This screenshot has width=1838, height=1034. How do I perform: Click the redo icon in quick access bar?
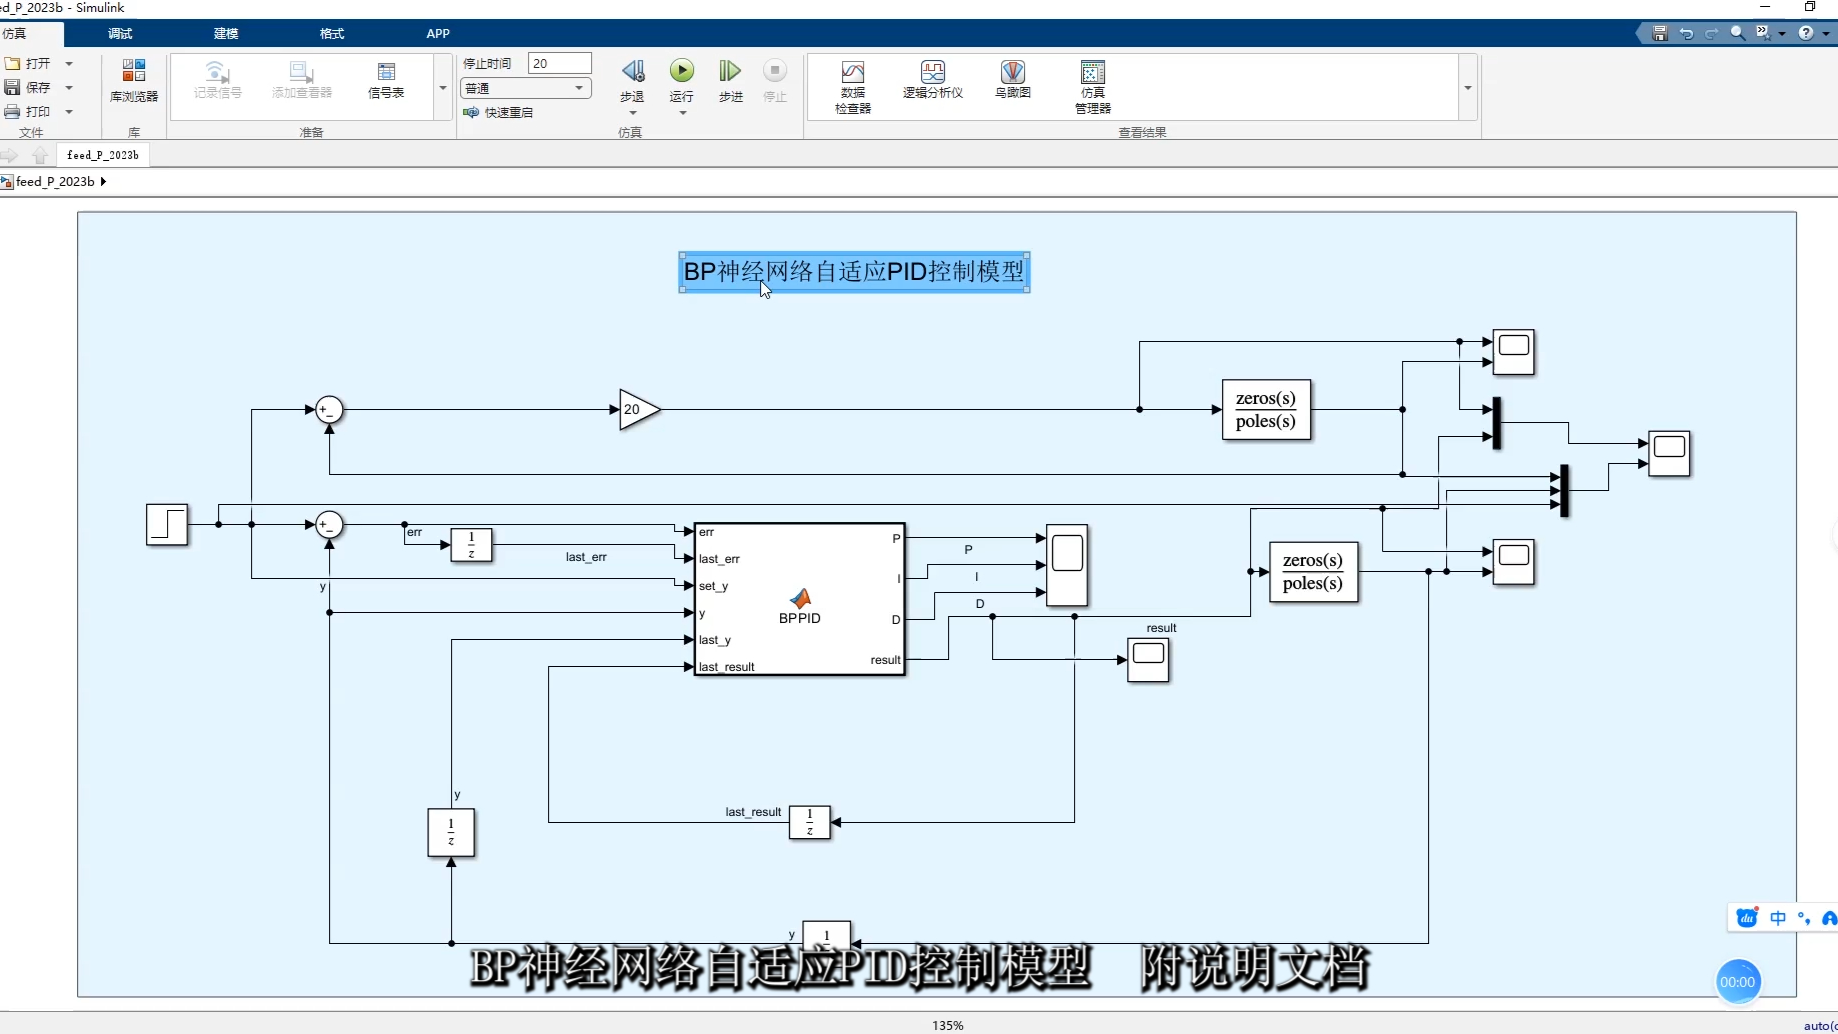pos(1712,33)
